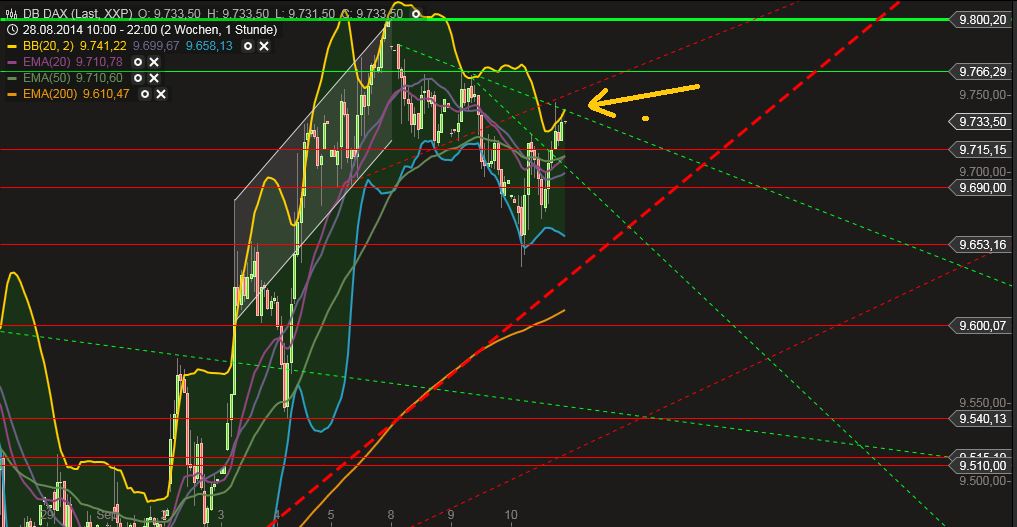Click the clock icon beside the date range

click(x=12, y=30)
